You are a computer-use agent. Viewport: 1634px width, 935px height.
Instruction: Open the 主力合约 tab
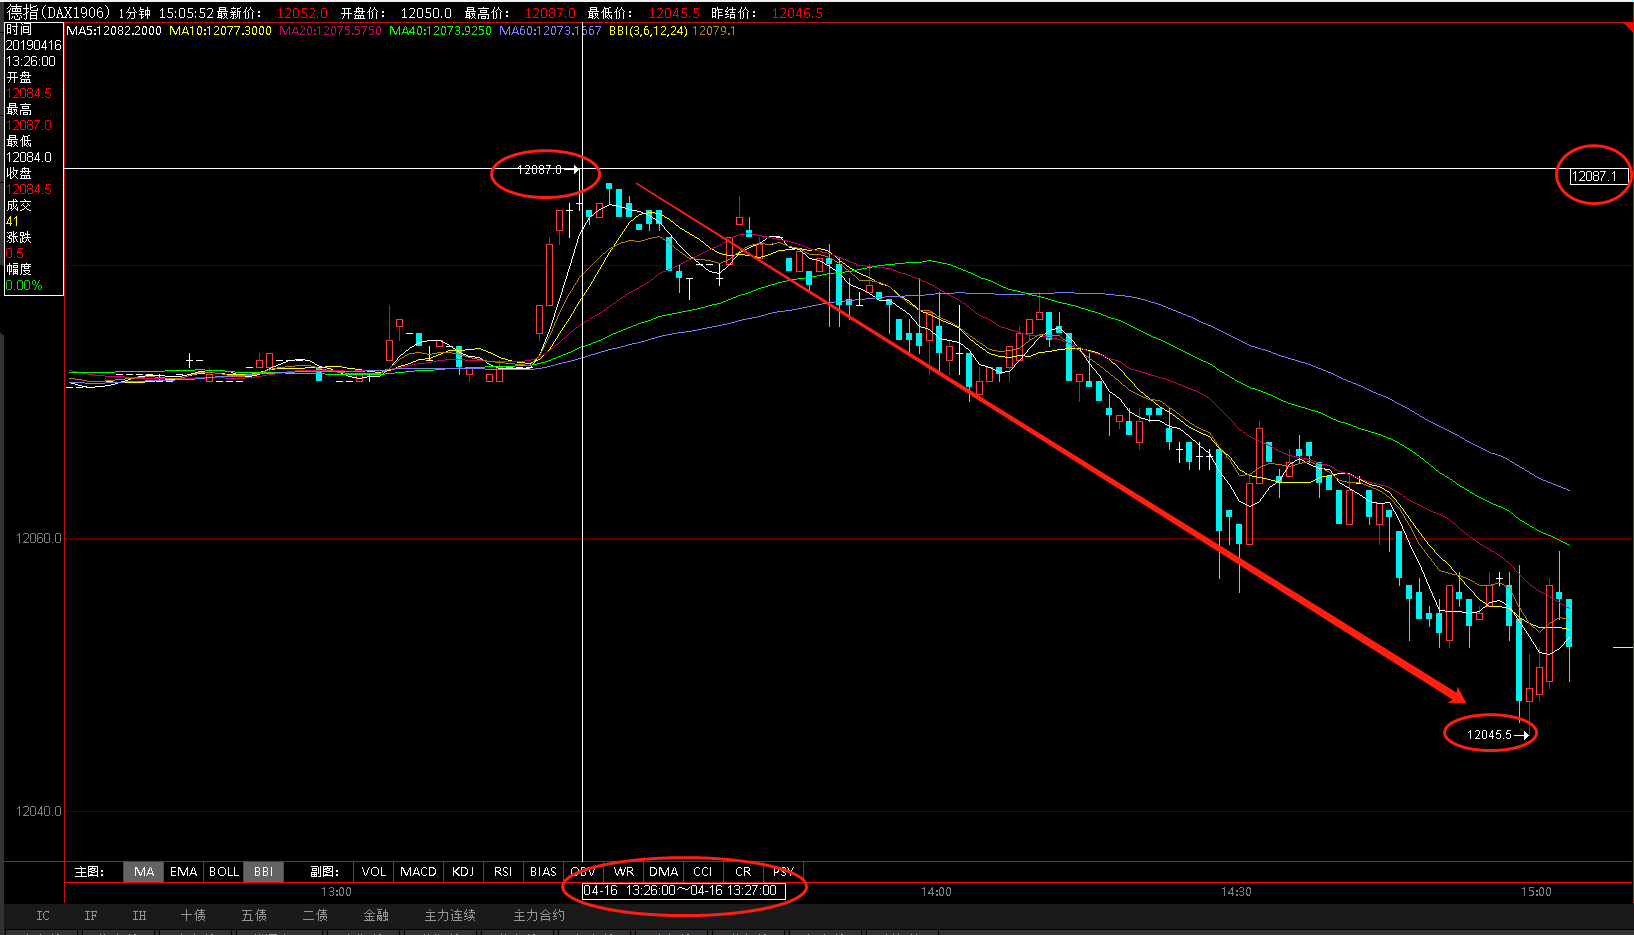coord(539,916)
